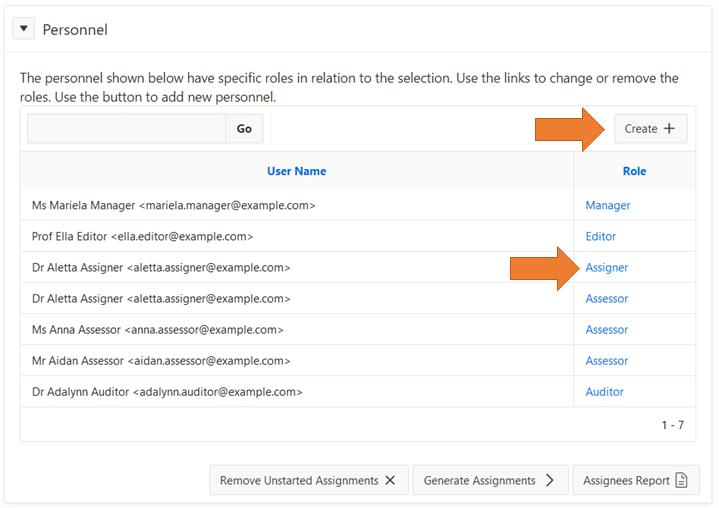This screenshot has height=508, width=719.
Task: Open Ms Anna Assessor's Assessor role link
Action: click(607, 329)
